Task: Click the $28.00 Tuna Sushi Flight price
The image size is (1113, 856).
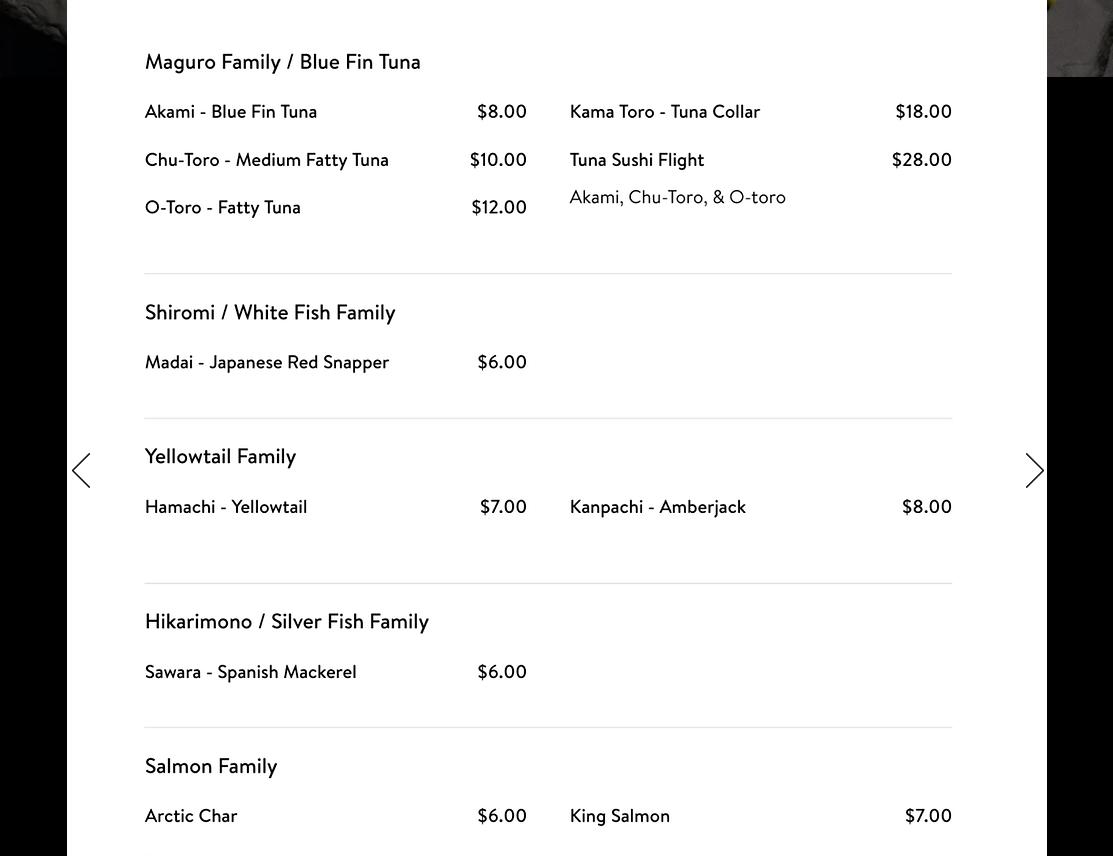Action: [x=921, y=160]
